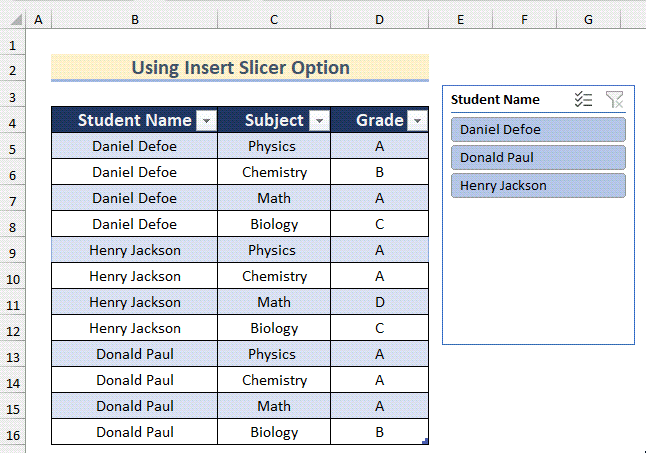Select column D header
Image resolution: width=646 pixels, height=453 pixels.
coord(379,19)
